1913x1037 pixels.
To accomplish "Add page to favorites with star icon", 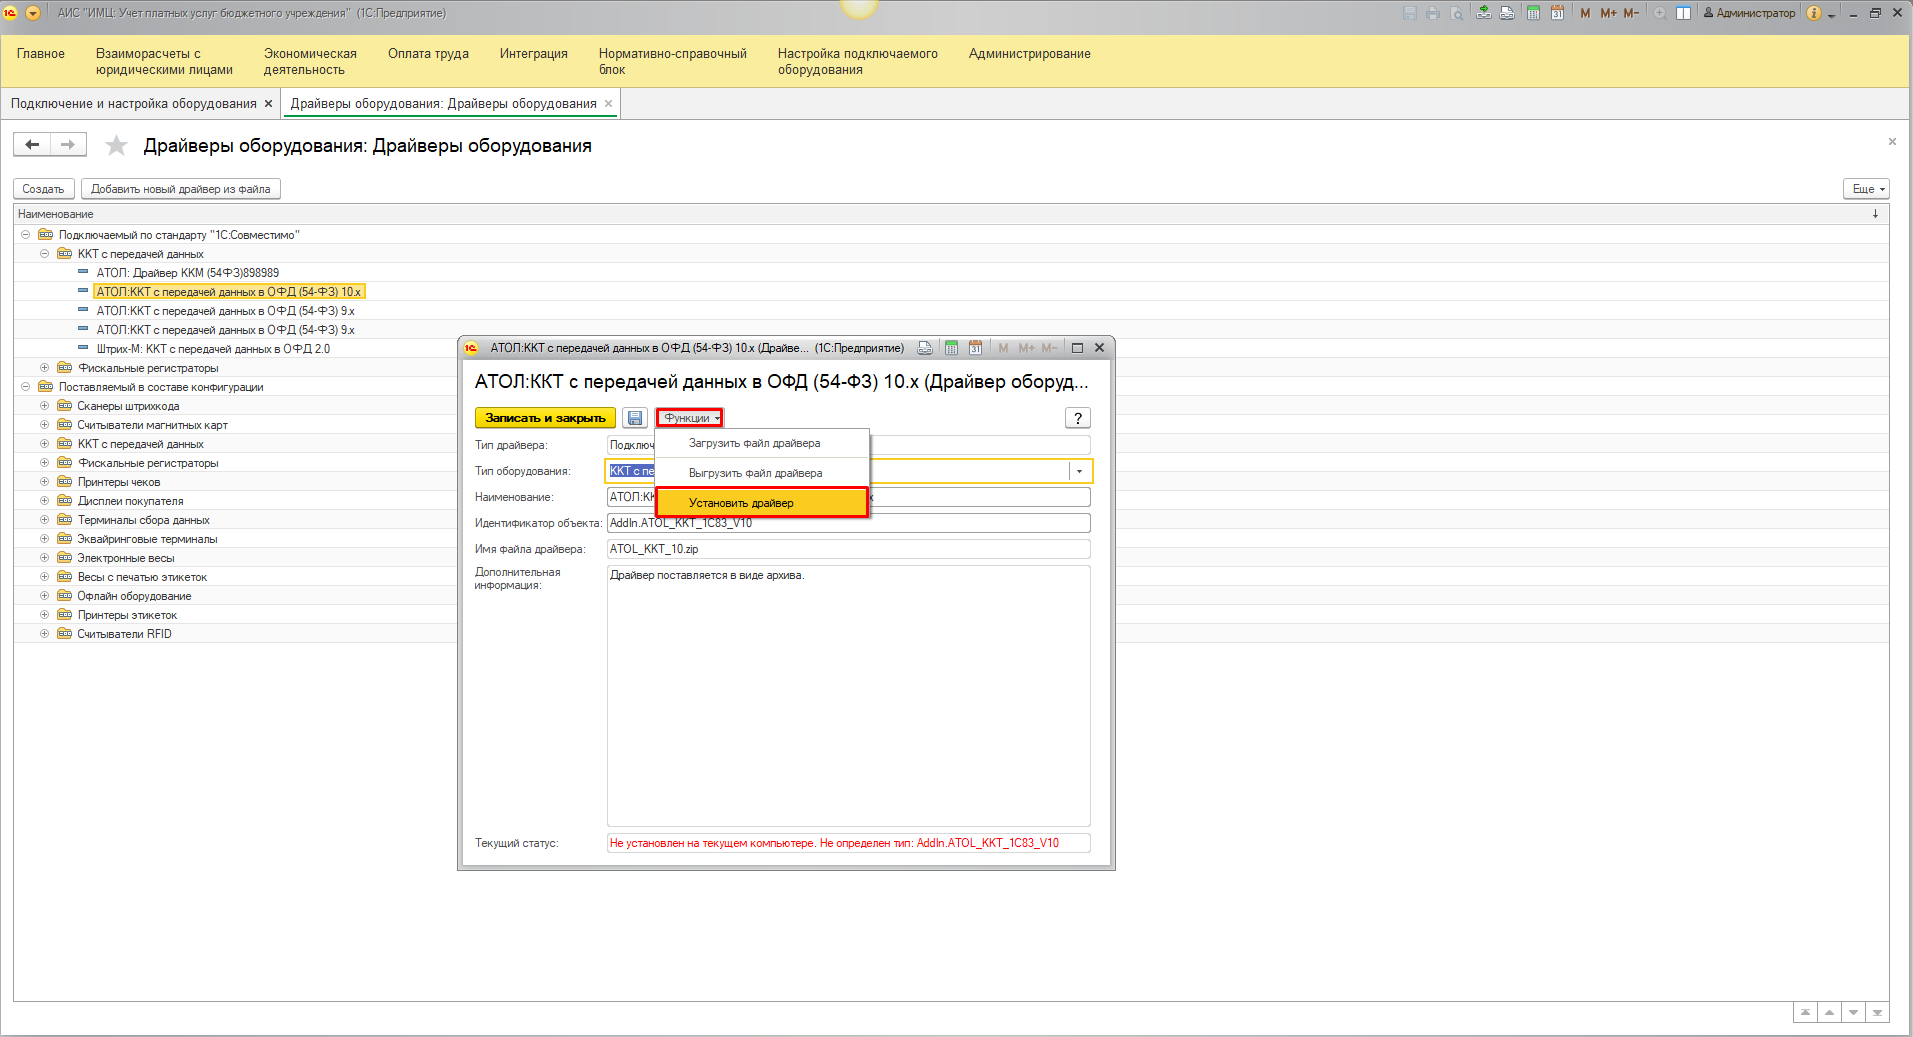I will pyautogui.click(x=117, y=146).
